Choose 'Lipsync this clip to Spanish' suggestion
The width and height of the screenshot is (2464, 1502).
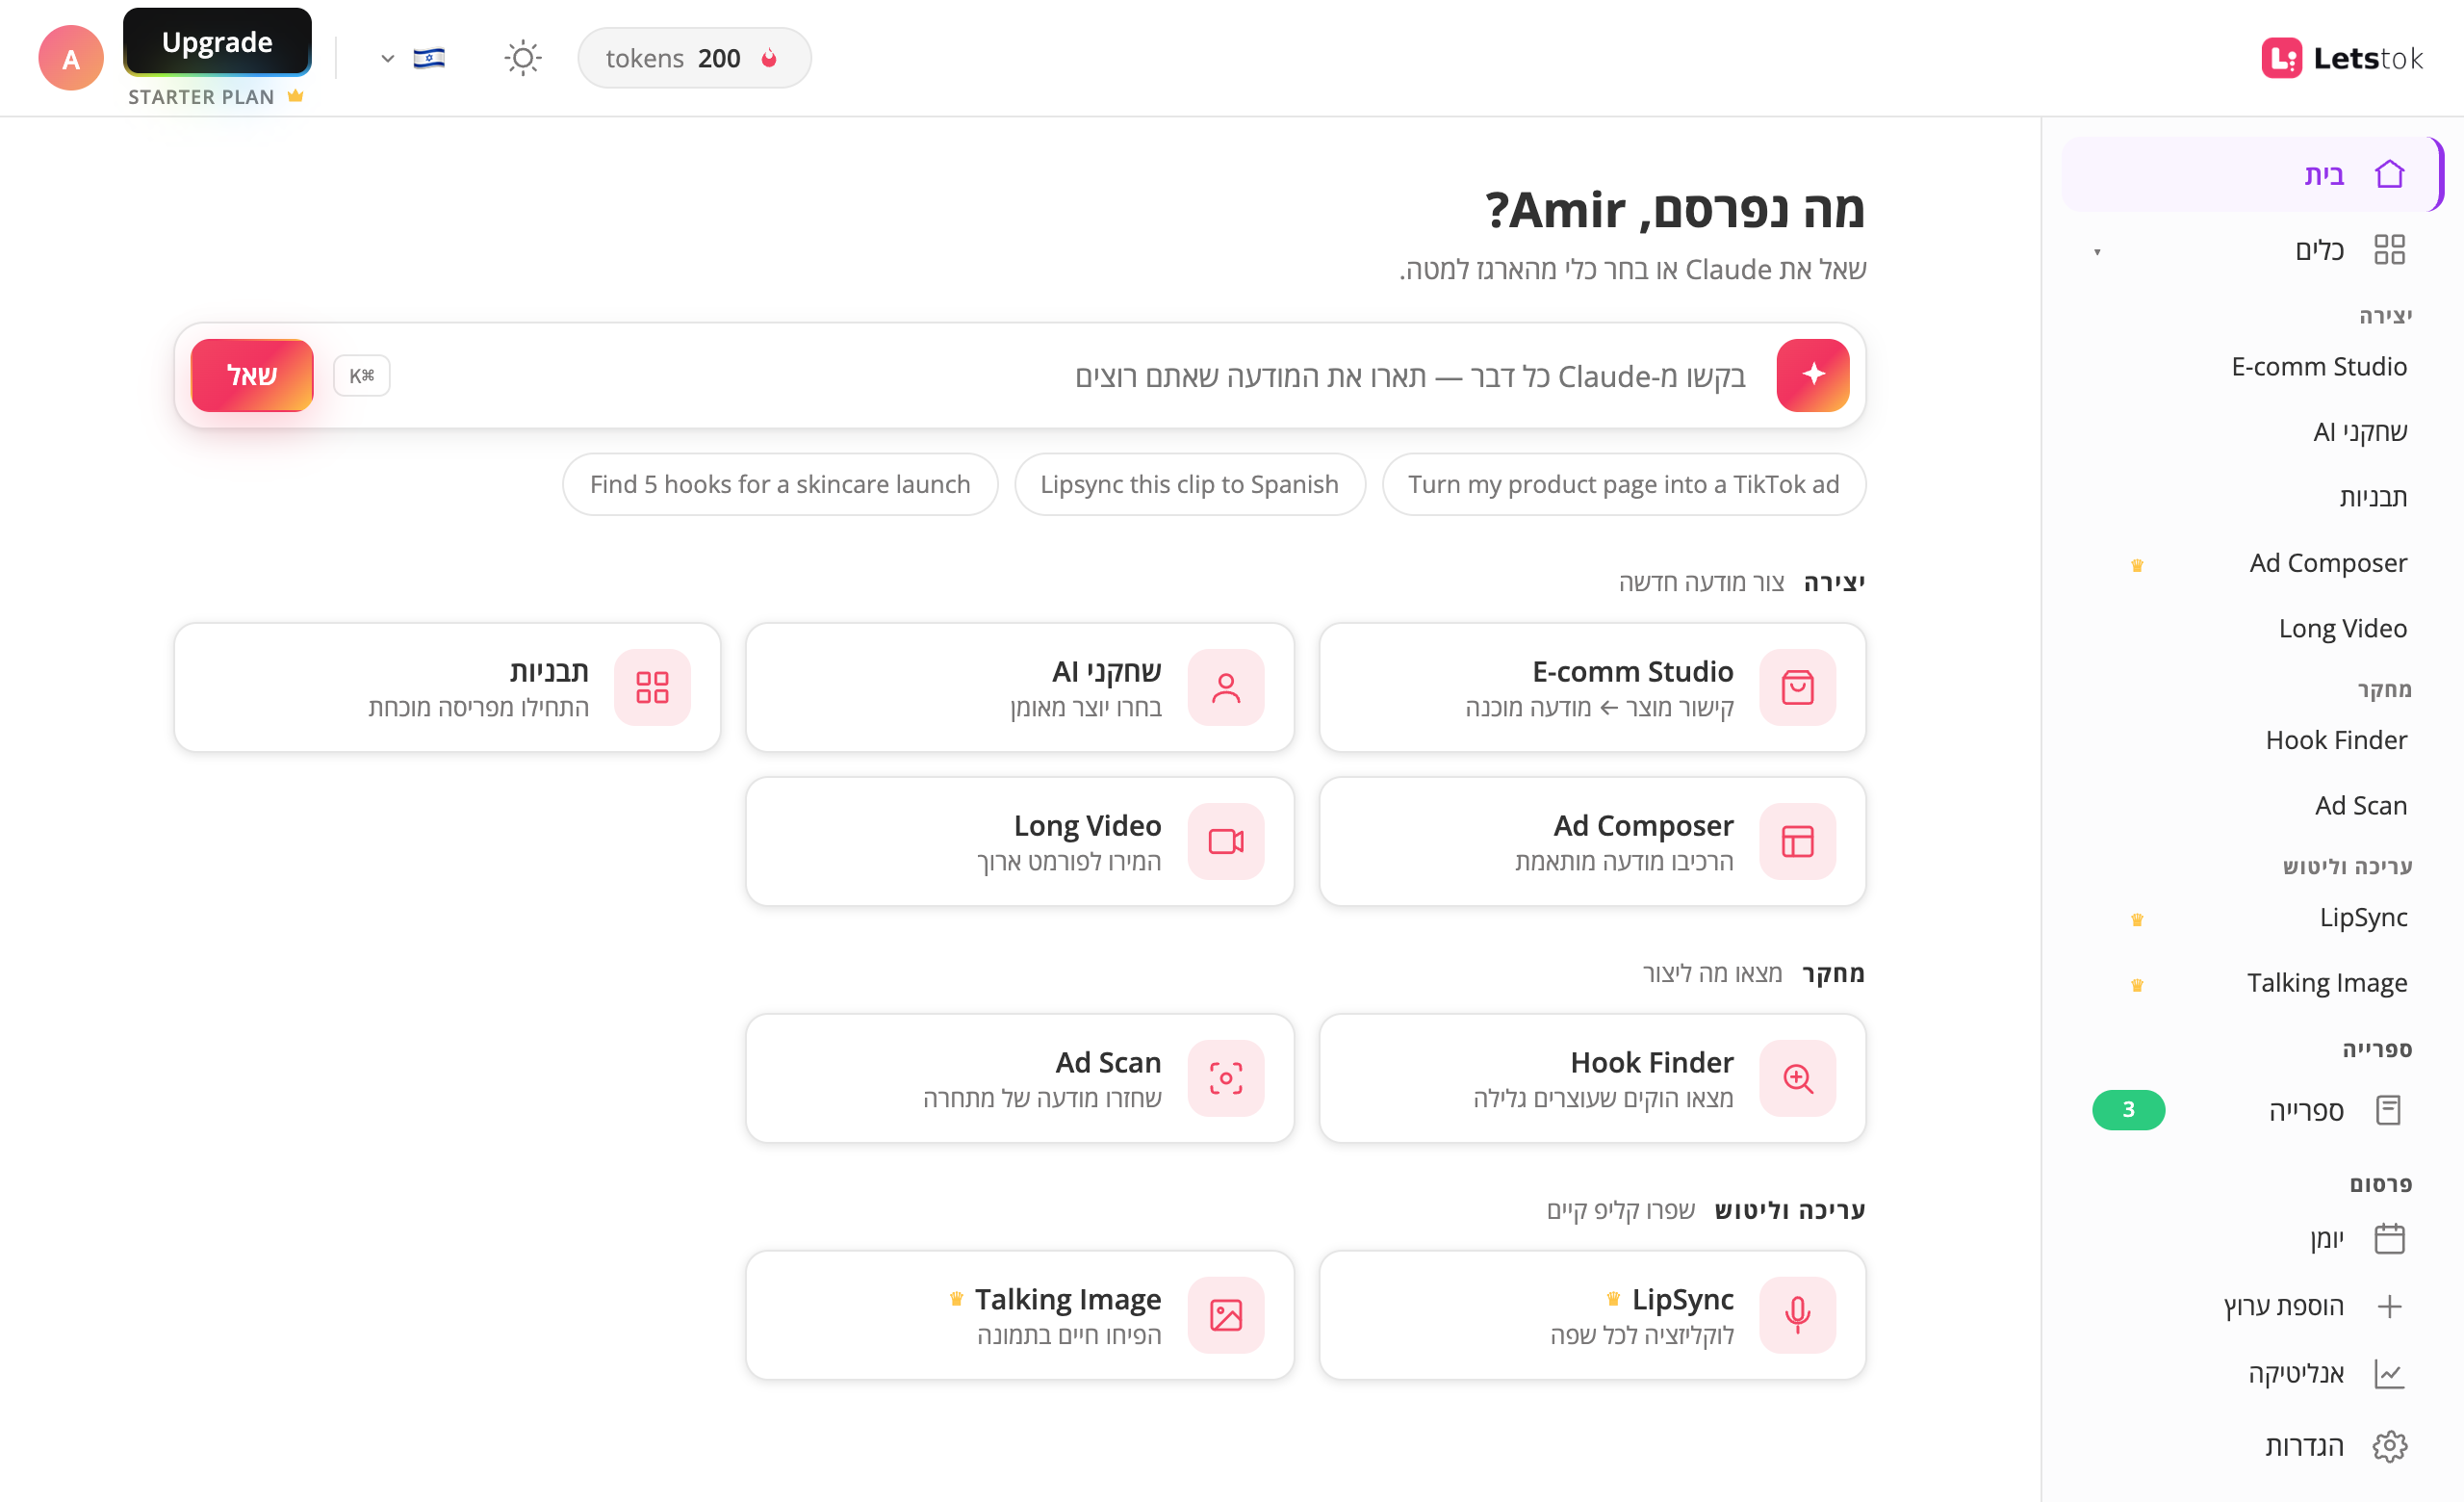pyautogui.click(x=1189, y=484)
